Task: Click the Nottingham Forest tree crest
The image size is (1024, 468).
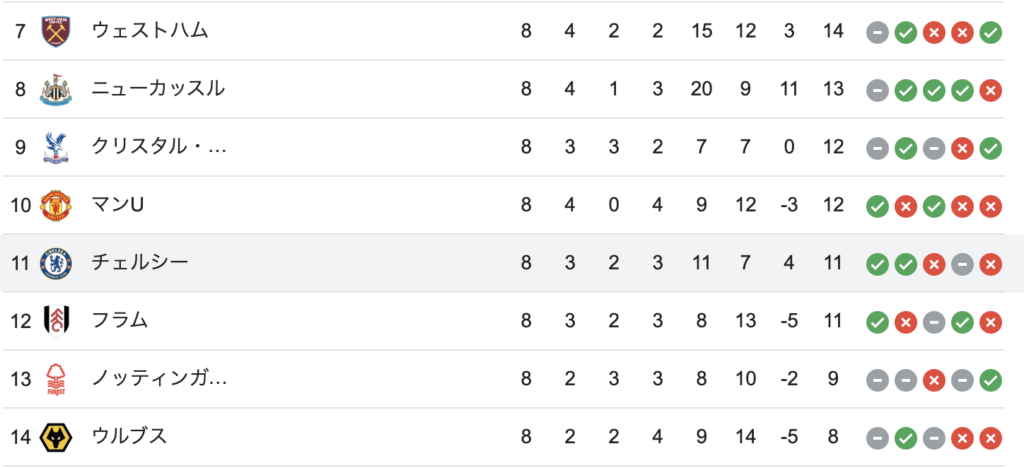Action: 56,379
